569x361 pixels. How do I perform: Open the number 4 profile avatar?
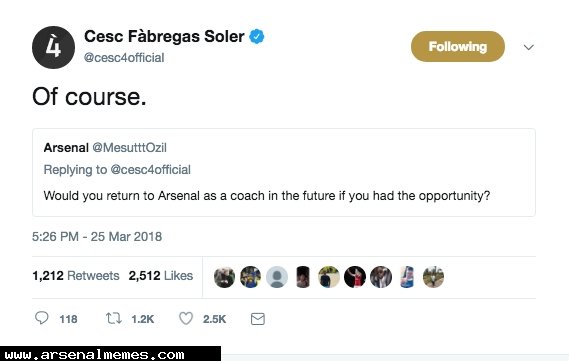point(53,47)
